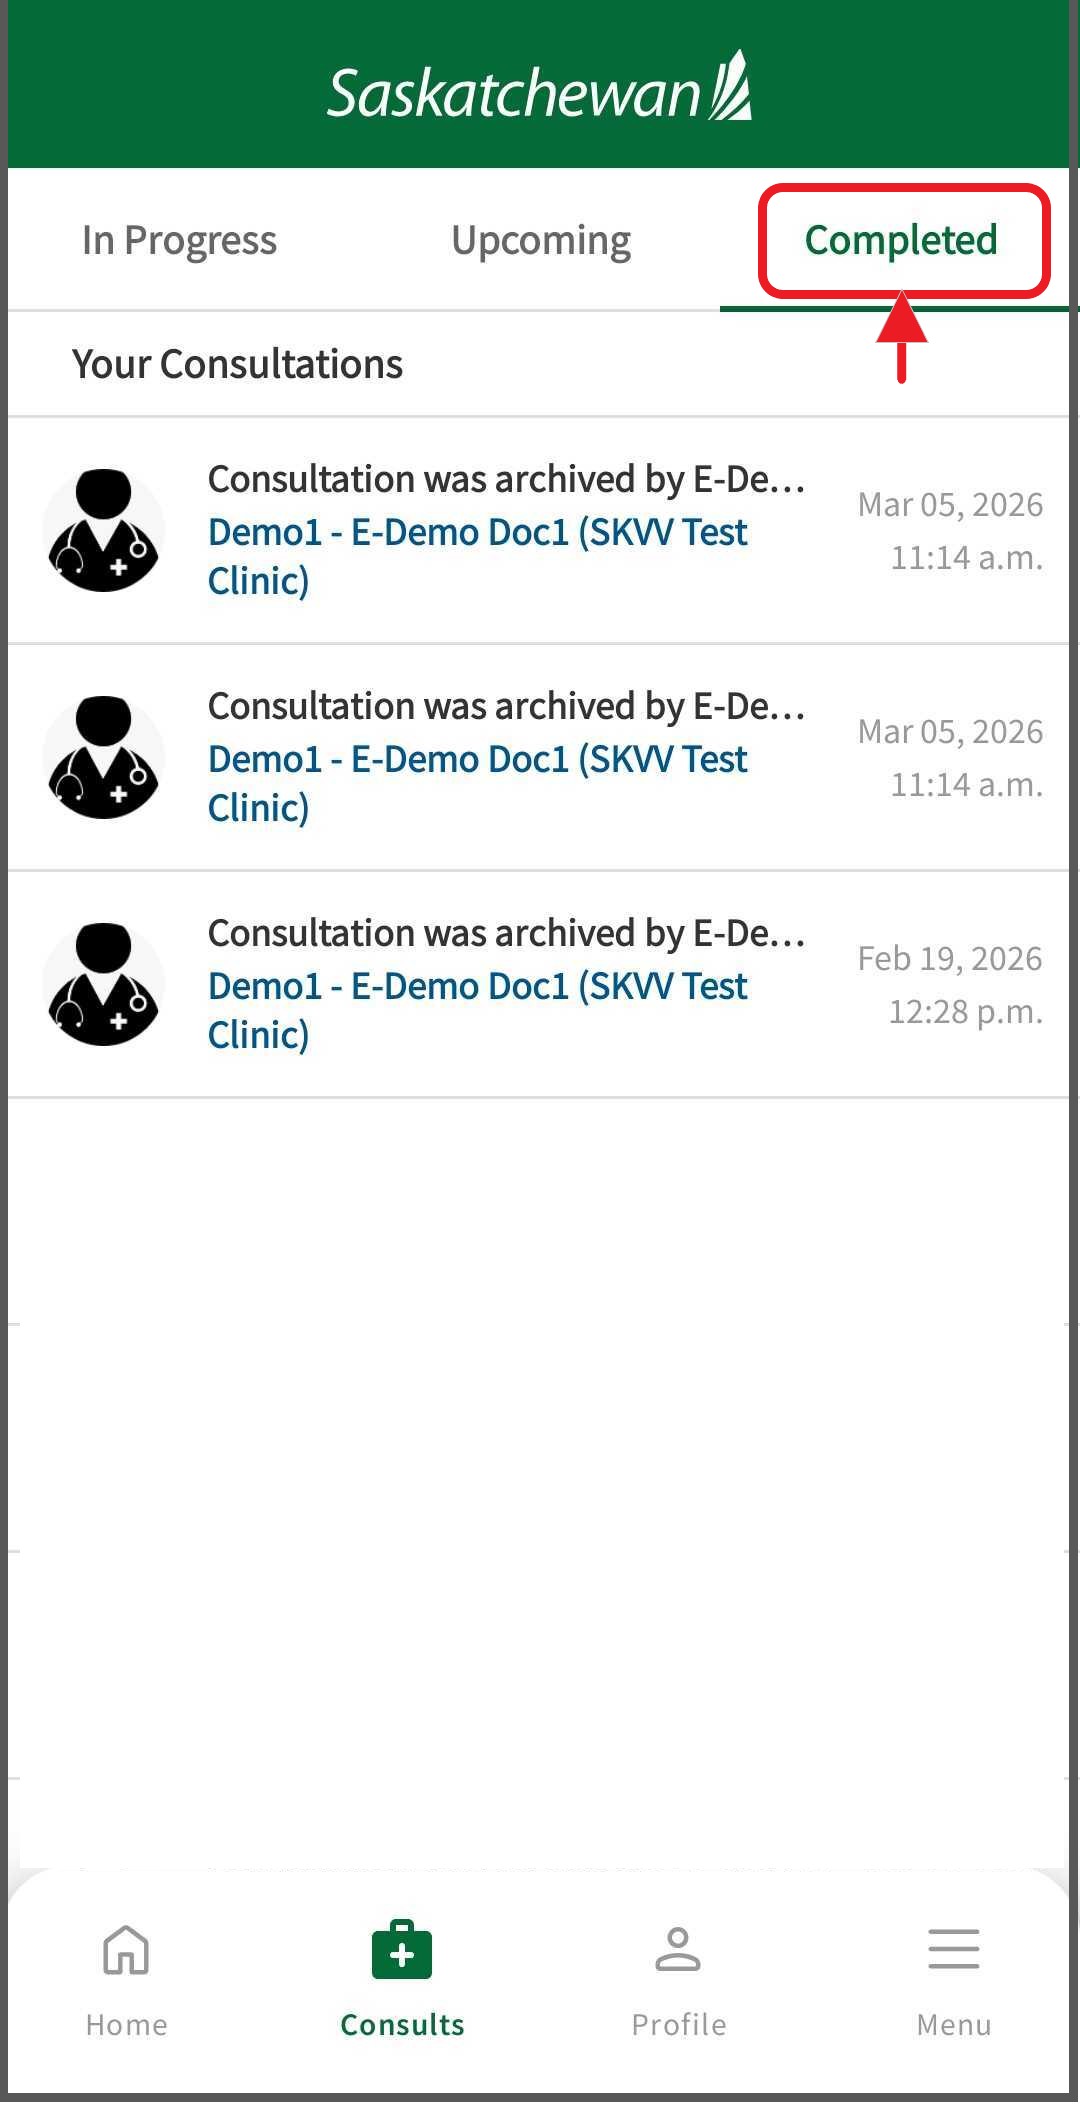Tap the Consults medical kit icon
The height and width of the screenshot is (2105, 1080).
point(402,1949)
